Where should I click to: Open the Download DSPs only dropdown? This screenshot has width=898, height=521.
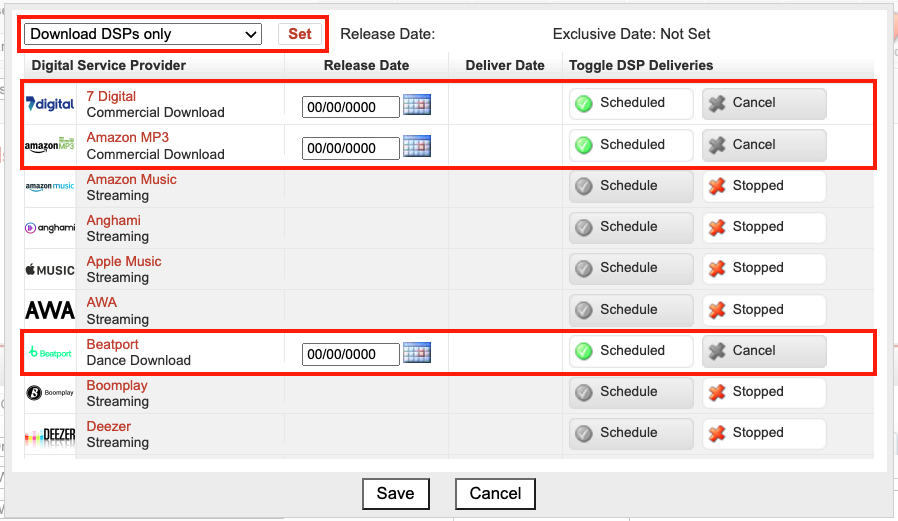(145, 34)
